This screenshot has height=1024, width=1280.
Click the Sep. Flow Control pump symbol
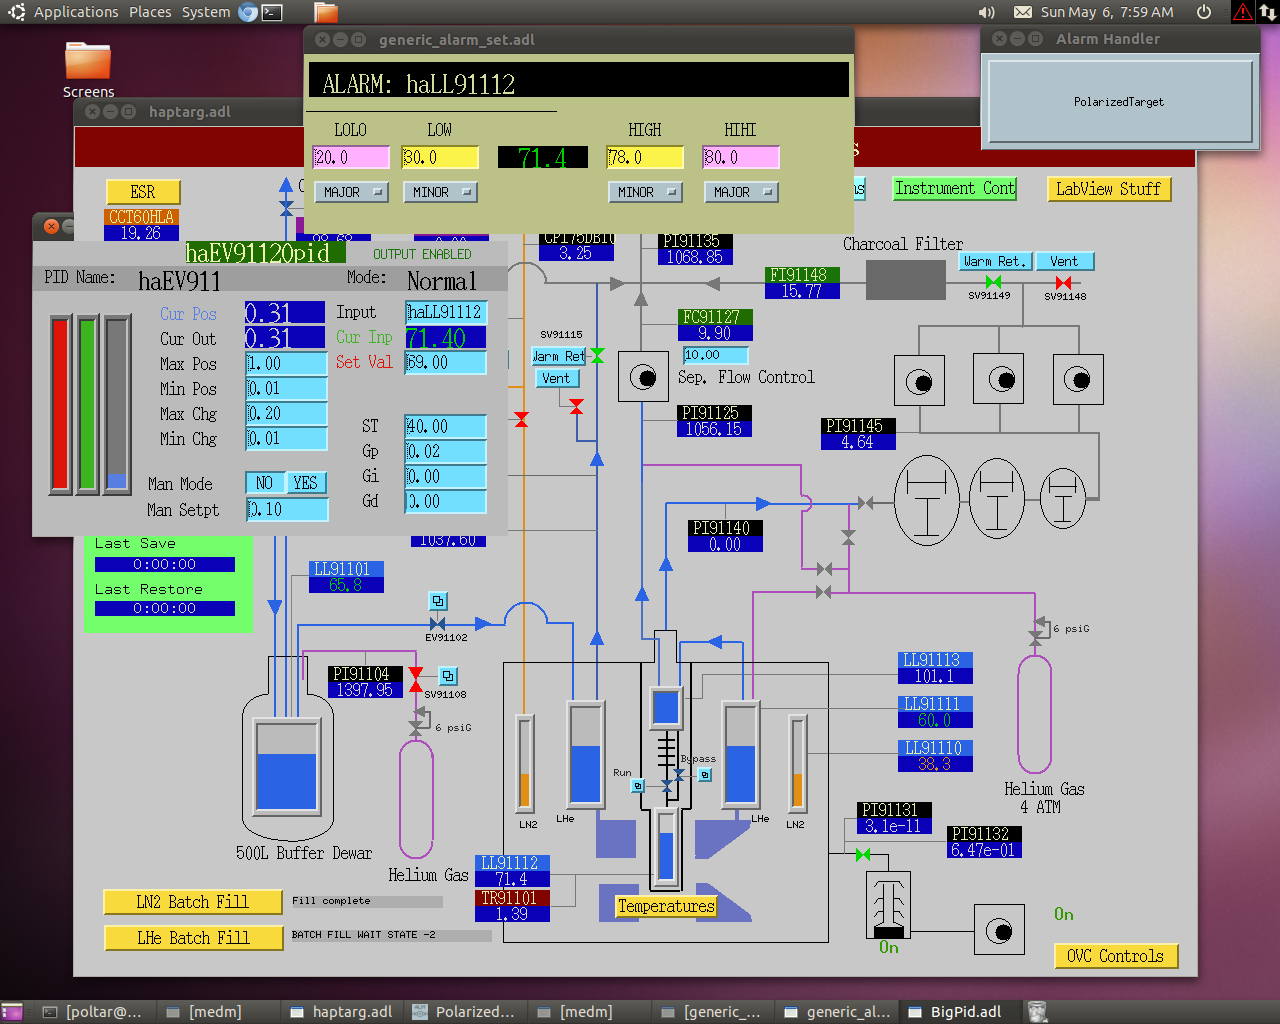[643, 376]
